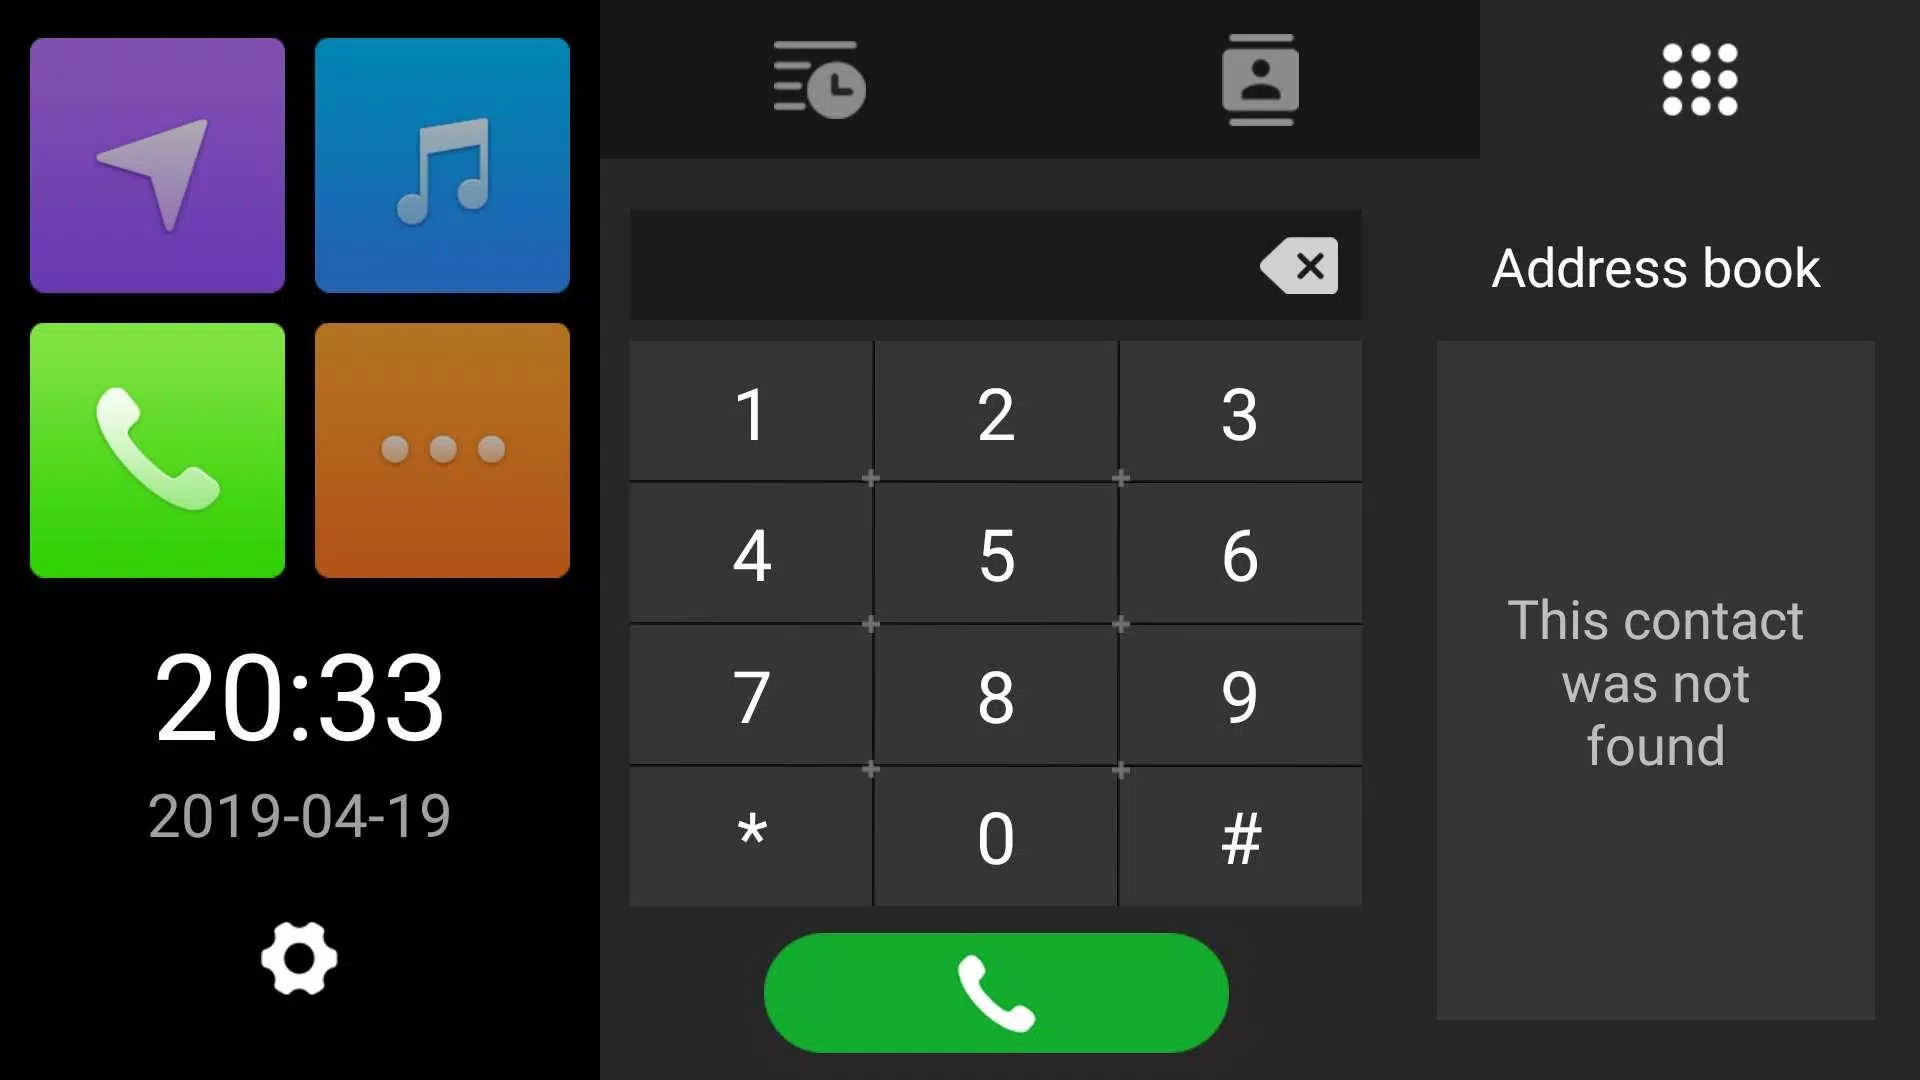Tap digit 0 on dialpad
The width and height of the screenshot is (1920, 1080).
point(996,837)
